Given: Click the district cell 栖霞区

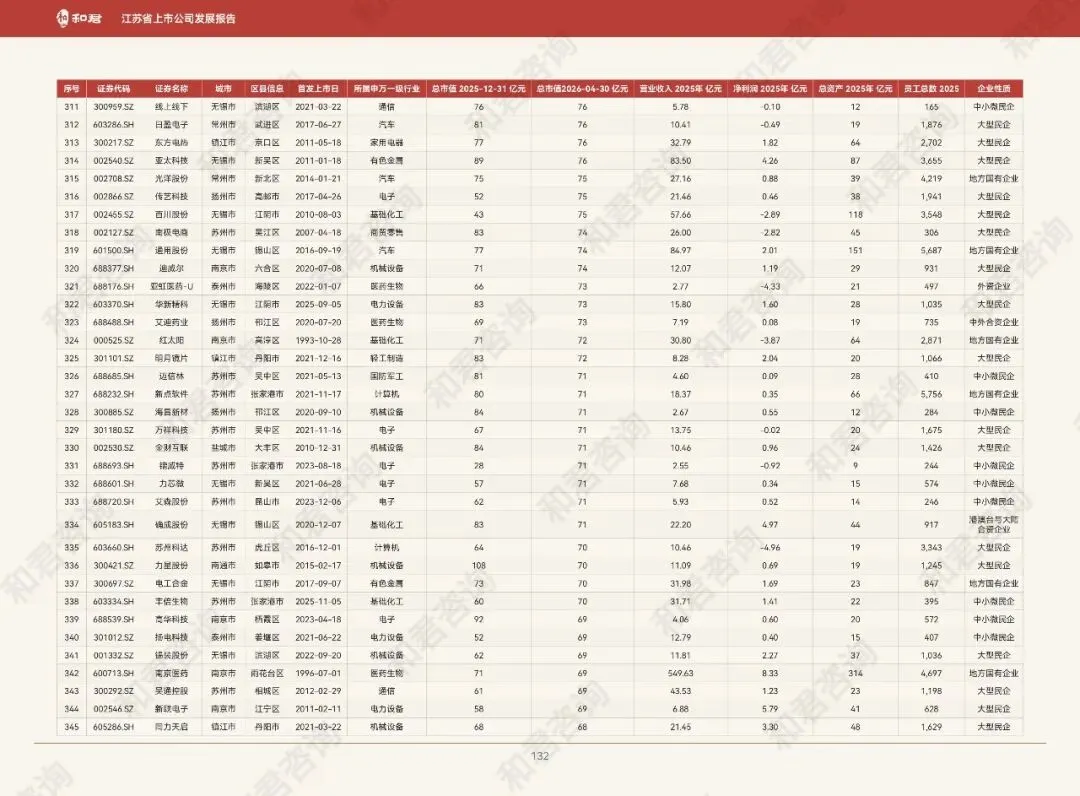Looking at the screenshot, I should click(267, 619).
